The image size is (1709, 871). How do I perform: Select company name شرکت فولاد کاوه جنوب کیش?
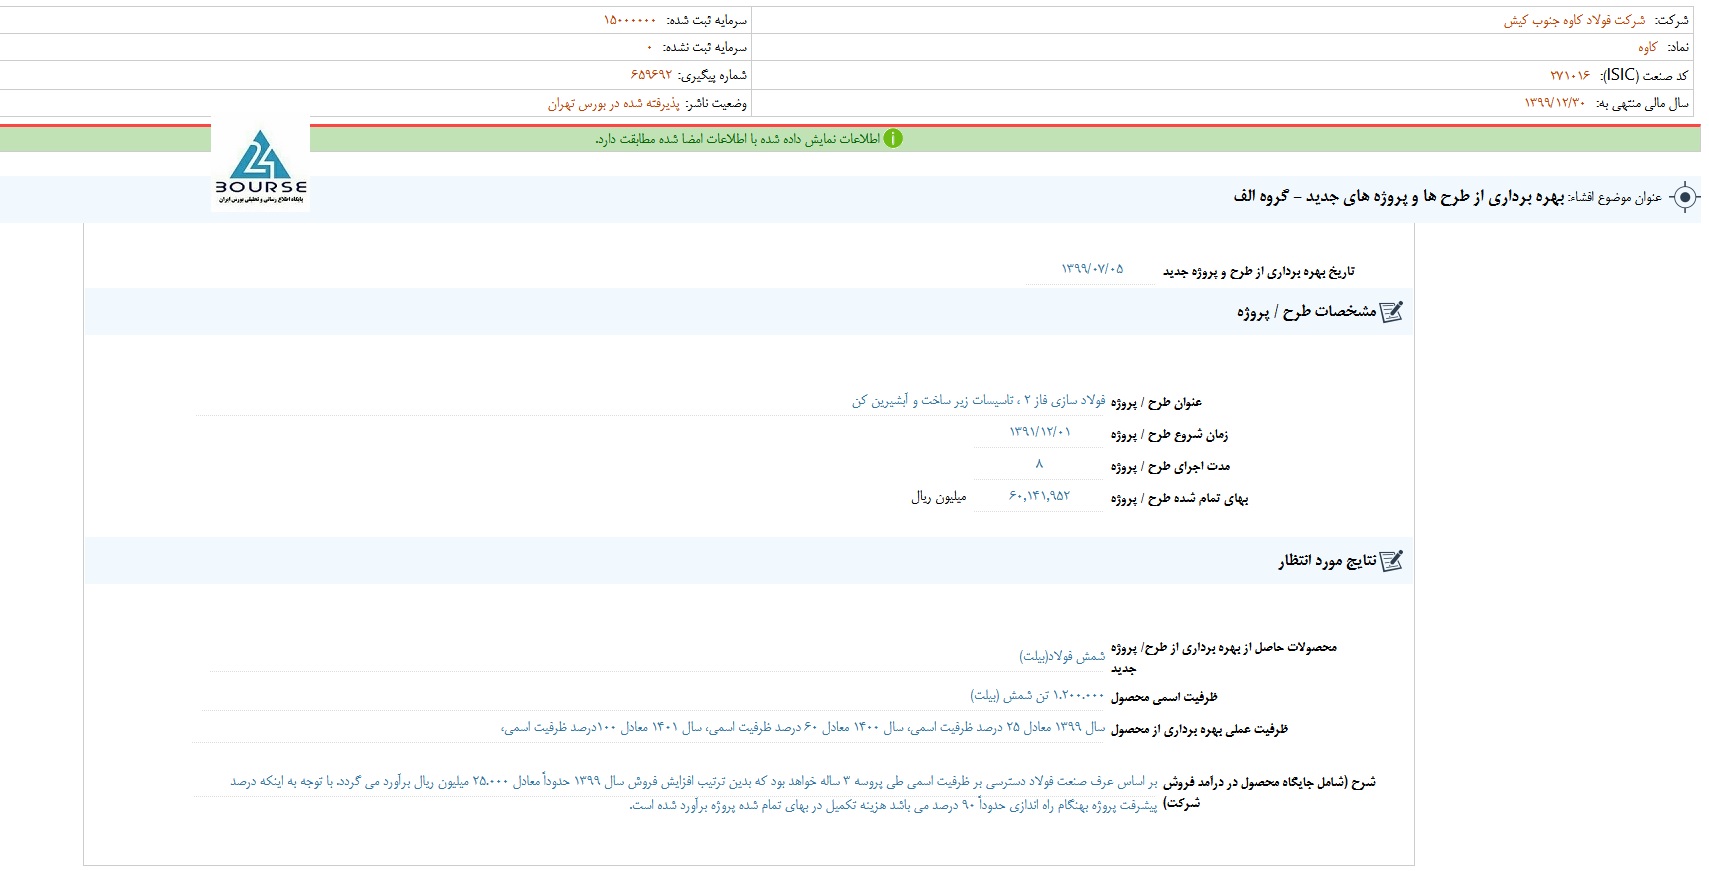[1575, 20]
